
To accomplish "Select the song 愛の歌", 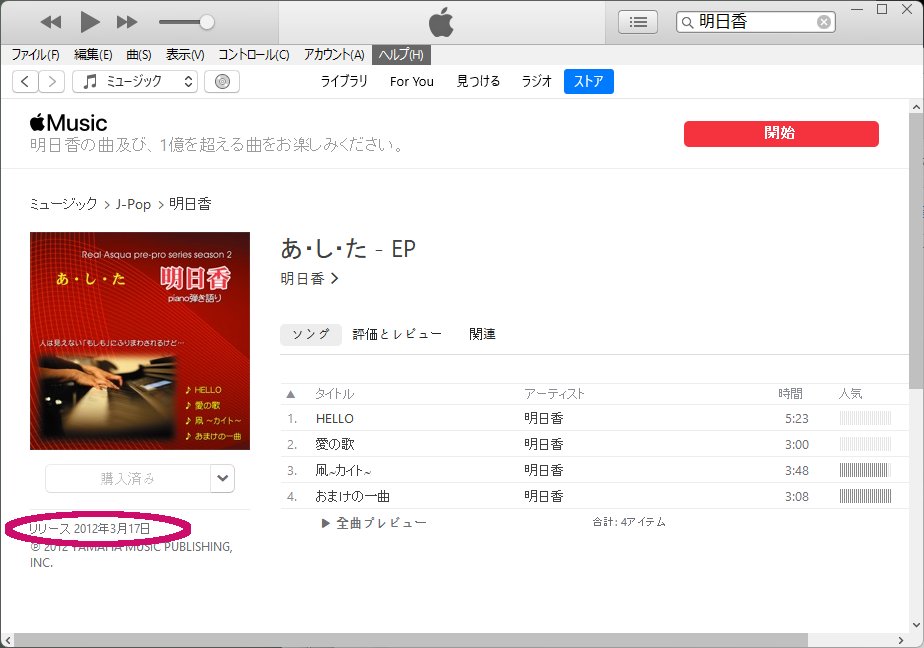I will click(335, 445).
